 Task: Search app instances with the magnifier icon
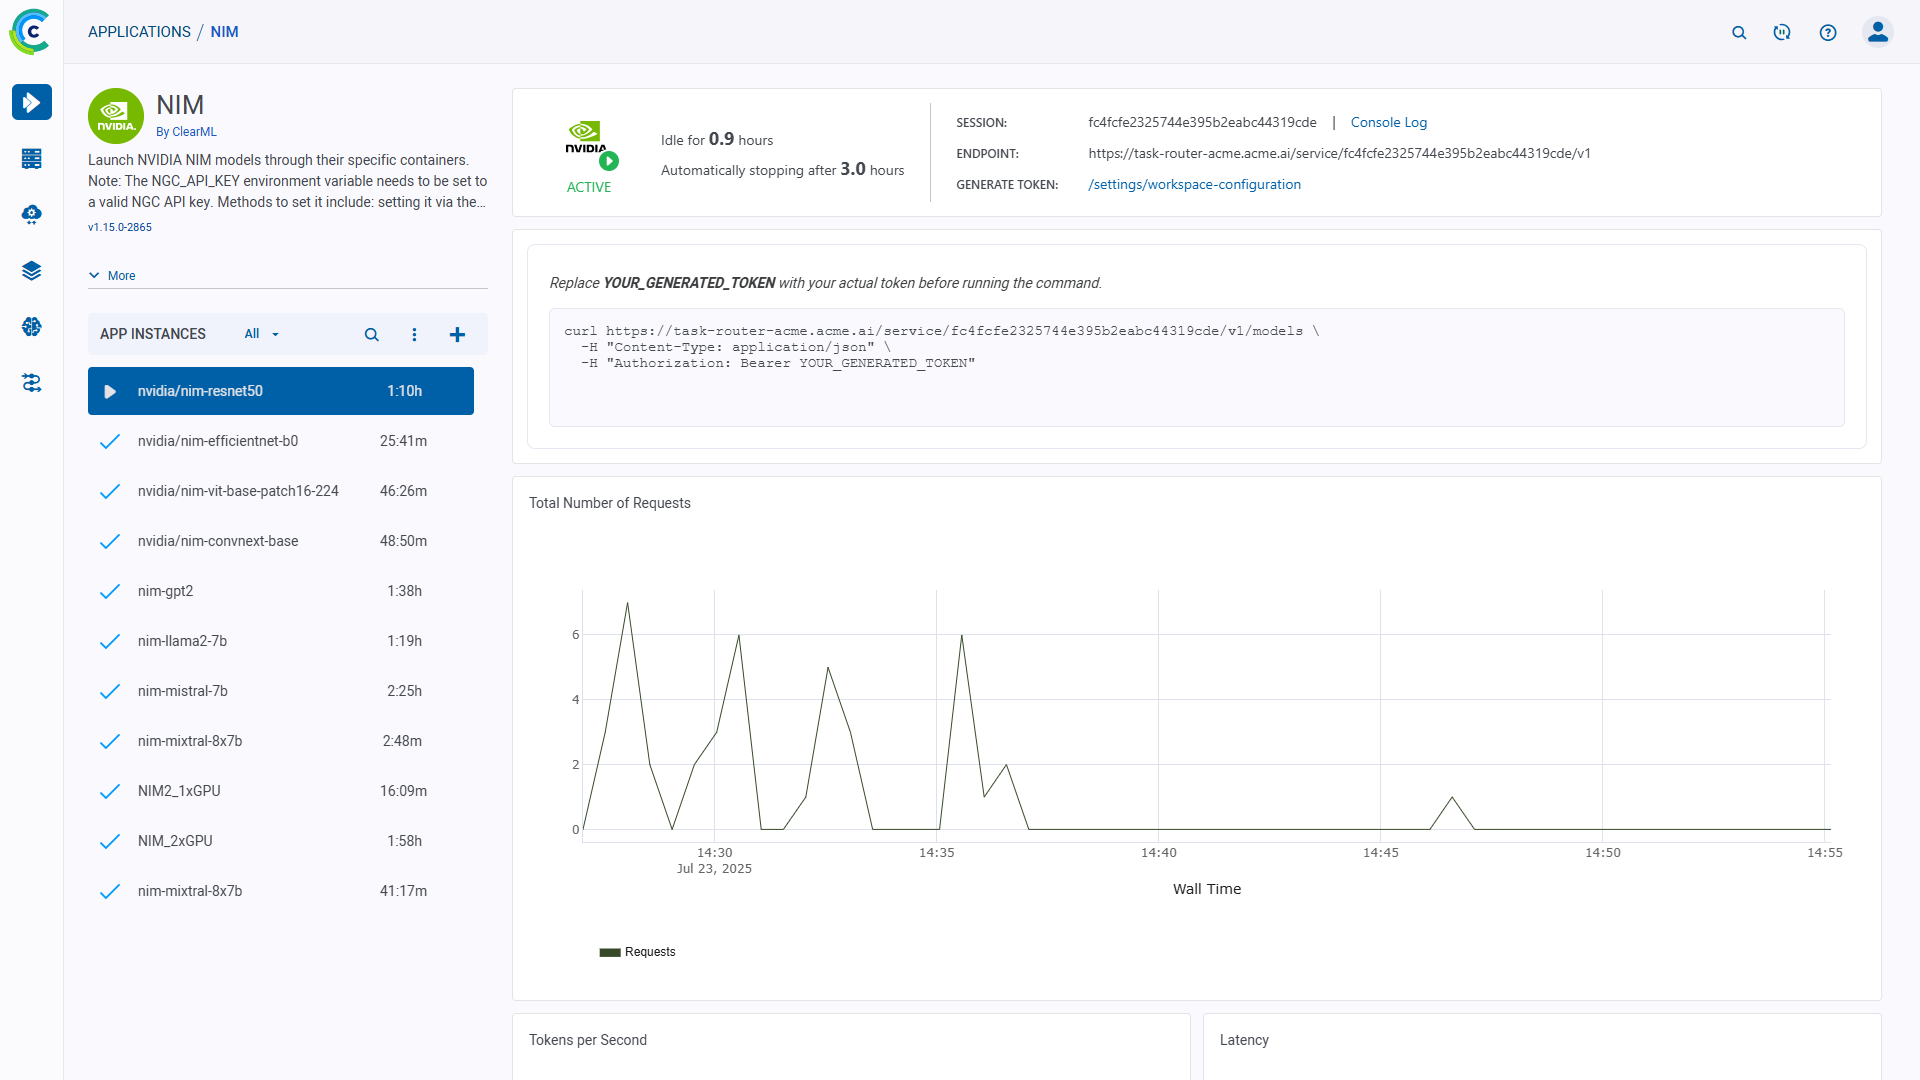coord(371,335)
